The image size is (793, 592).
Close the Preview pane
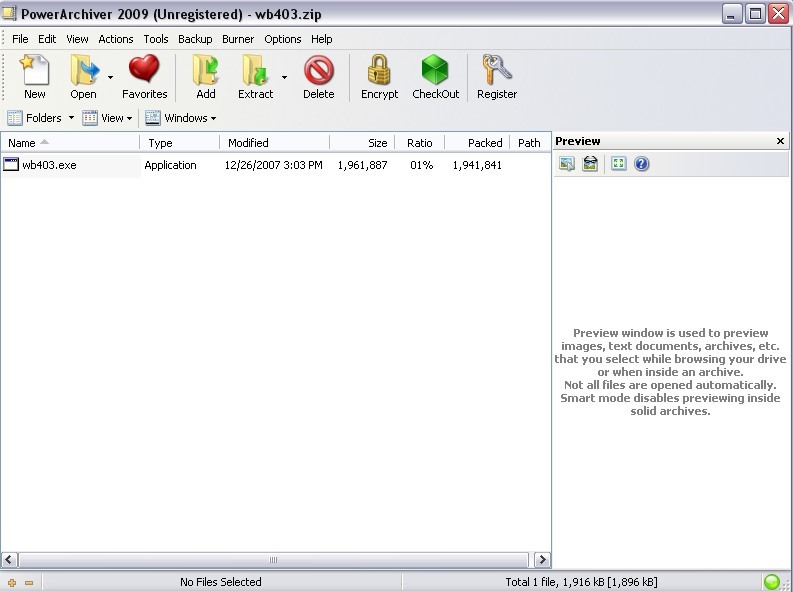pyautogui.click(x=780, y=141)
